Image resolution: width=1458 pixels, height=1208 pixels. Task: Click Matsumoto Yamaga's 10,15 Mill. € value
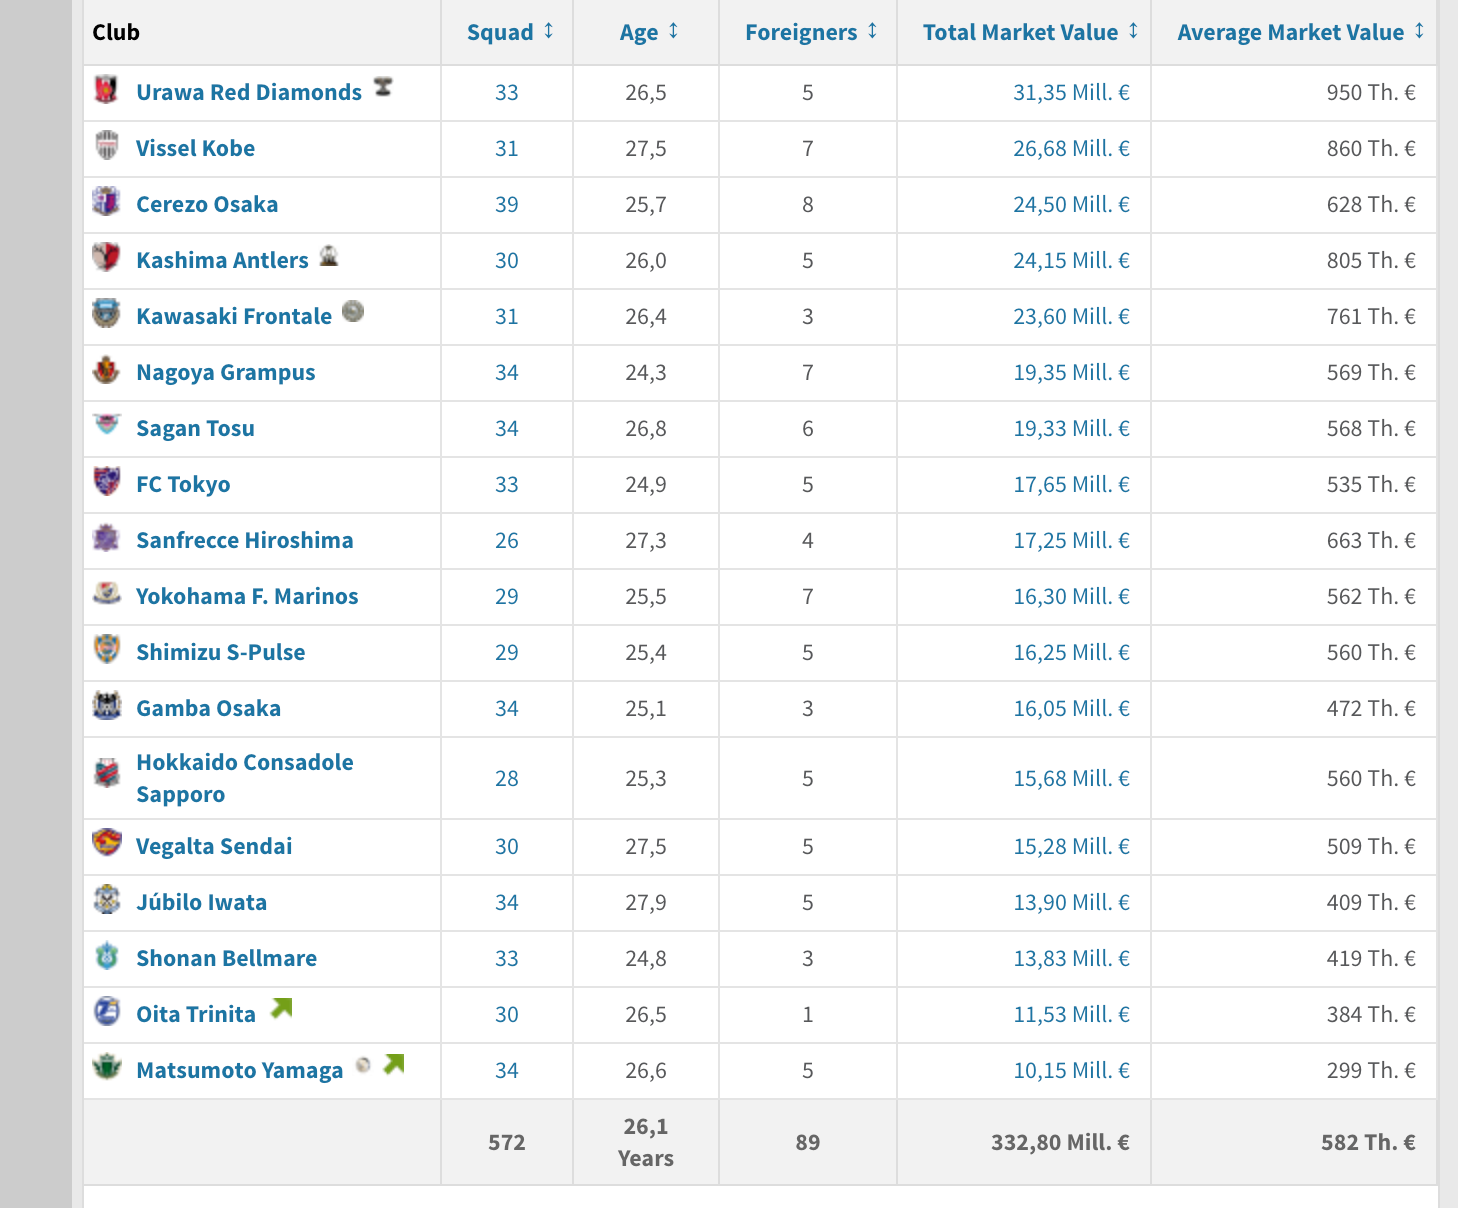1071,1070
